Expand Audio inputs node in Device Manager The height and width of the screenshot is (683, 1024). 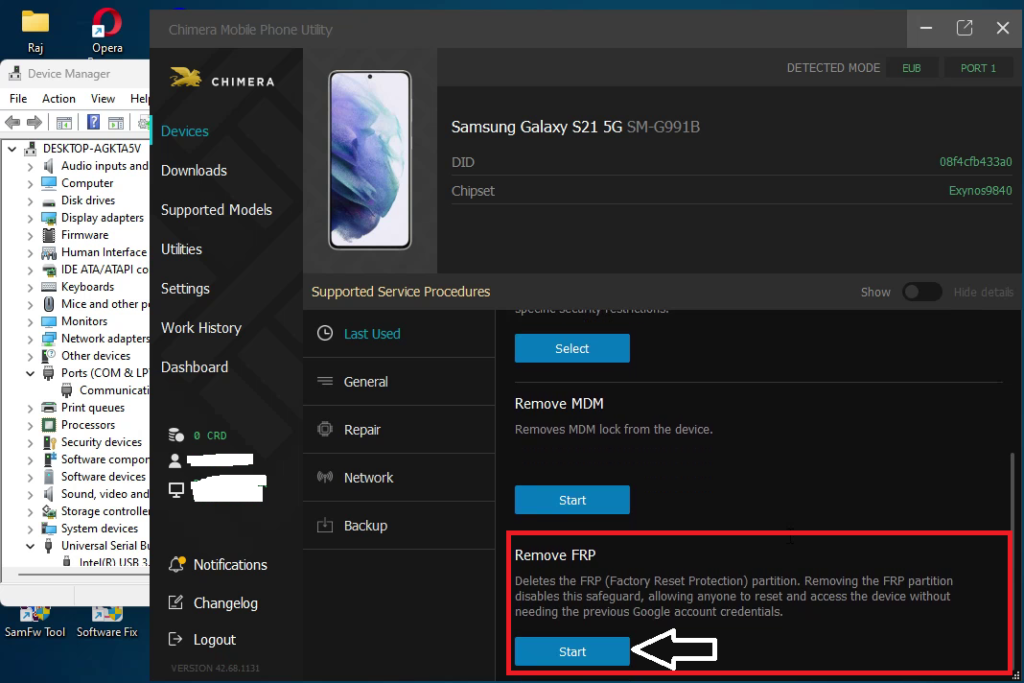30,167
